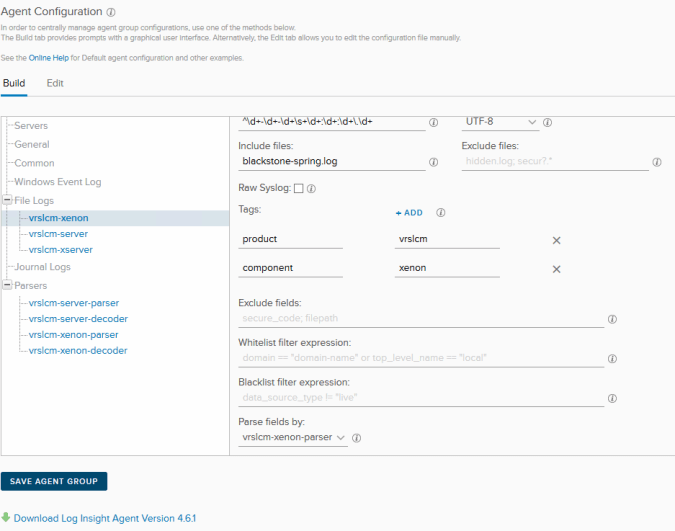The image size is (675, 531).
Task: Click the green download arrow icon
Action: pos(6,517)
